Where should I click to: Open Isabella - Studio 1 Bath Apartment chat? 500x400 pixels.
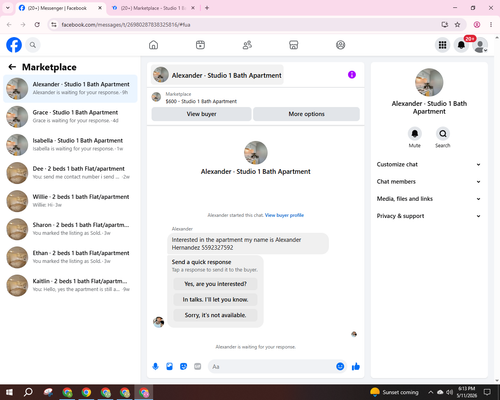(x=70, y=145)
